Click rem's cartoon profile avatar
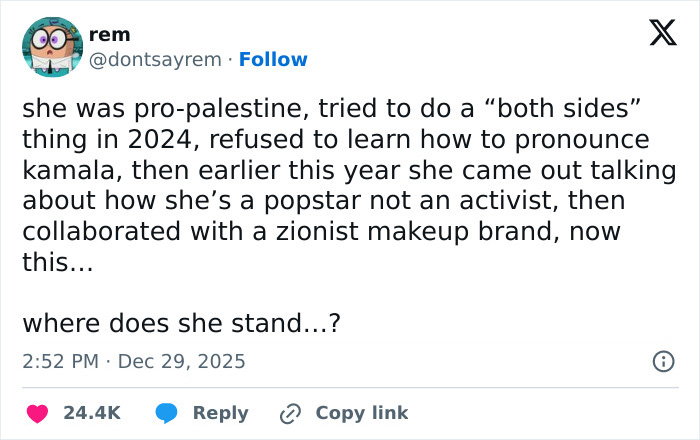 [50, 46]
